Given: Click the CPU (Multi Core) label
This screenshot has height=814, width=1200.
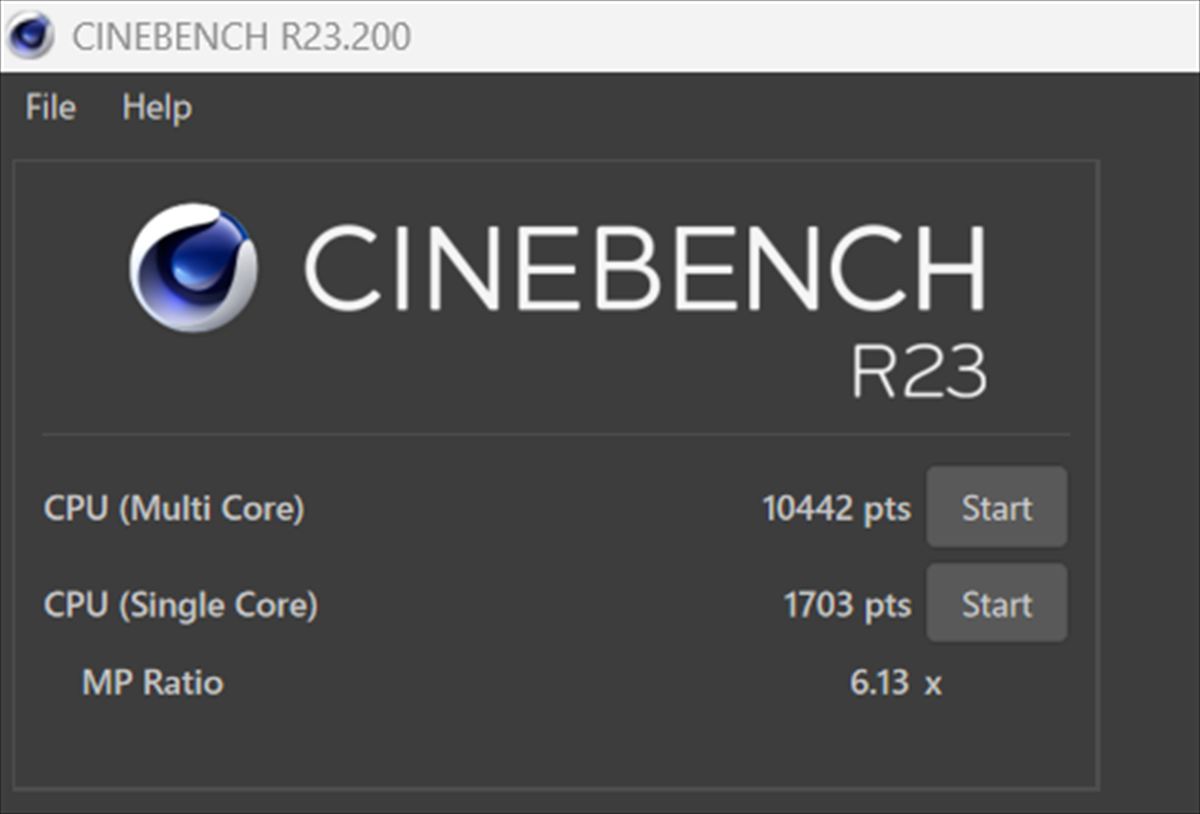Looking at the screenshot, I should coord(173,508).
